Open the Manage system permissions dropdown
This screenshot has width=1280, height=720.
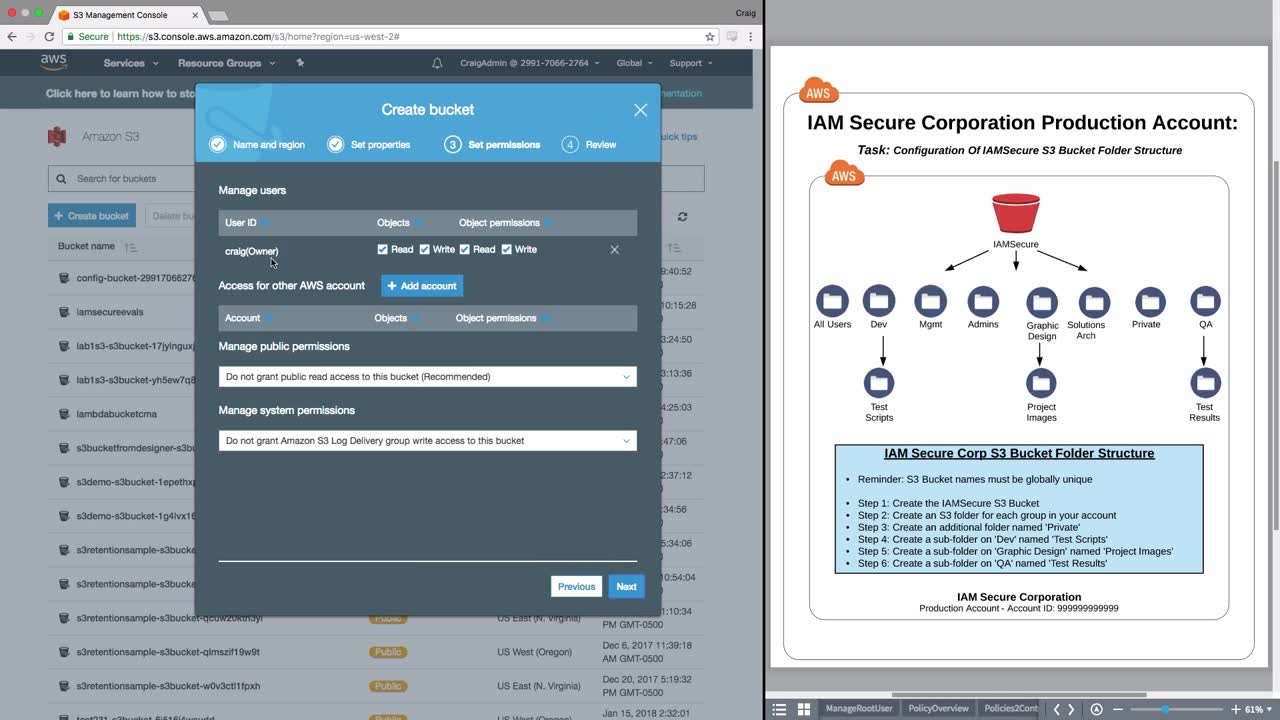[x=428, y=441]
